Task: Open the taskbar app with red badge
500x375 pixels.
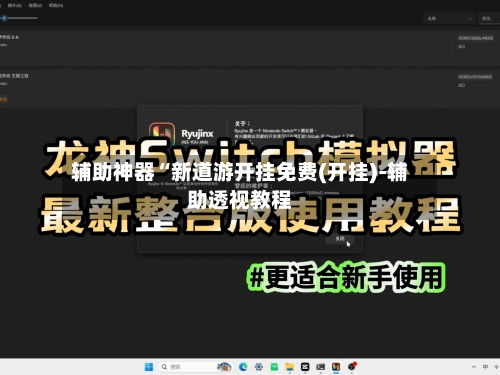Action: point(352,366)
